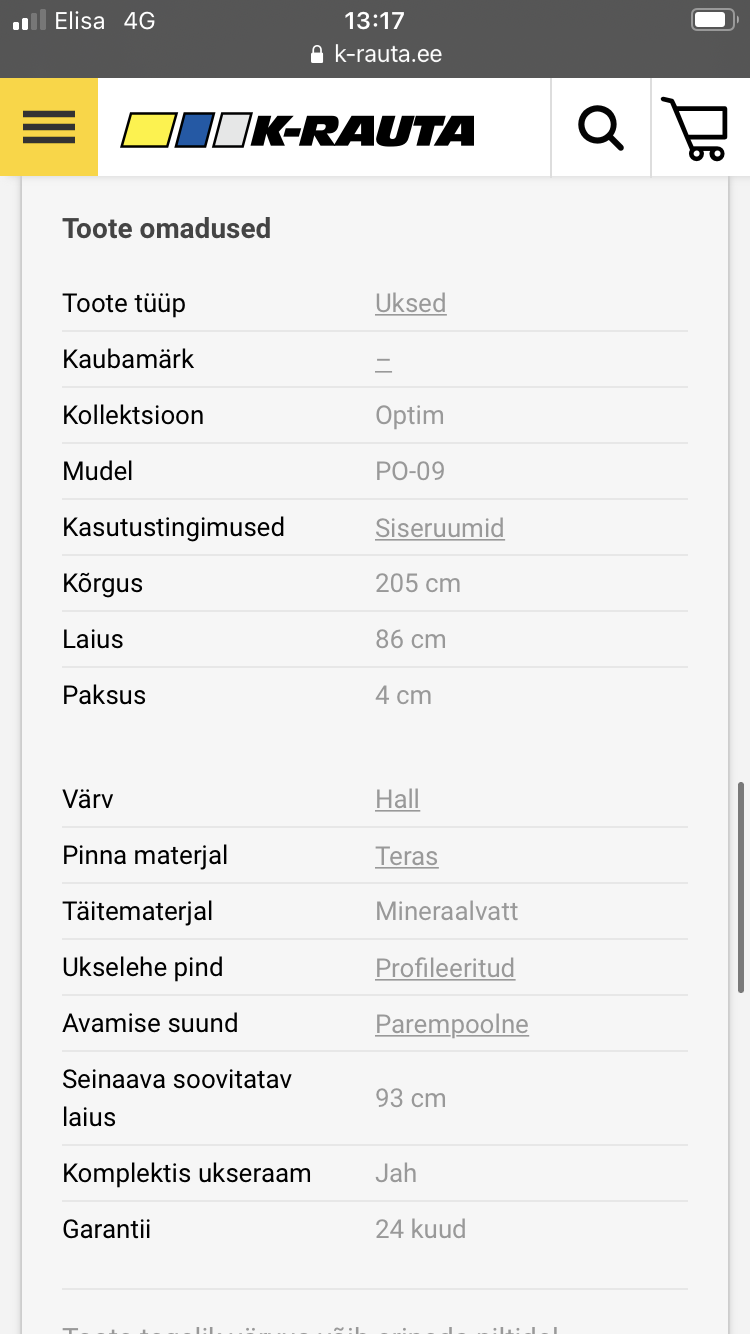This screenshot has height=1334, width=750.
Task: Tap the k-rauta.ee address bar
Action: click(387, 54)
